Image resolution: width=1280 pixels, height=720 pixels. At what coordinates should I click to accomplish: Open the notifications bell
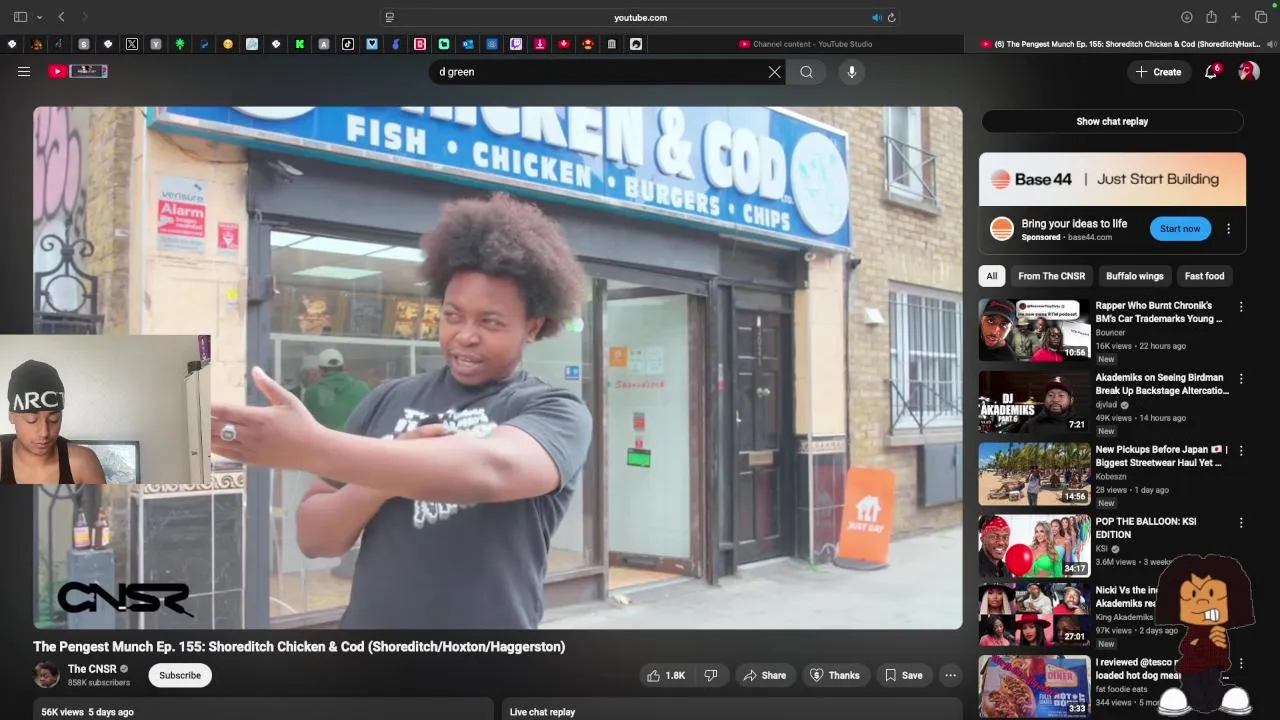pos(1211,72)
